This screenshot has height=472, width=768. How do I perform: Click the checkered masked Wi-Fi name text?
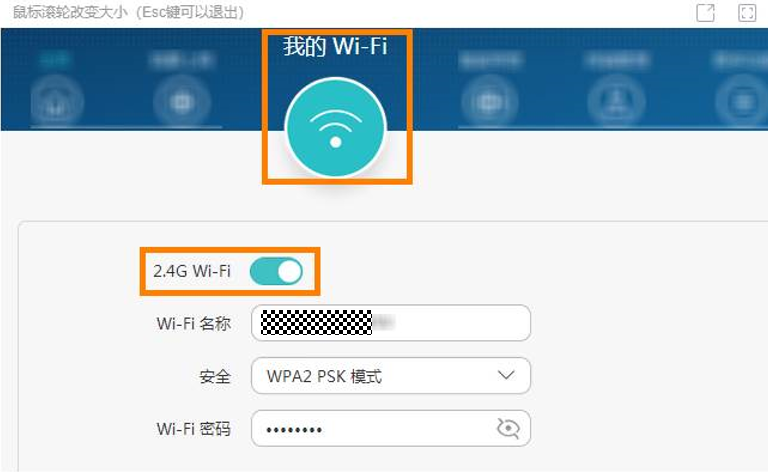(x=316, y=323)
